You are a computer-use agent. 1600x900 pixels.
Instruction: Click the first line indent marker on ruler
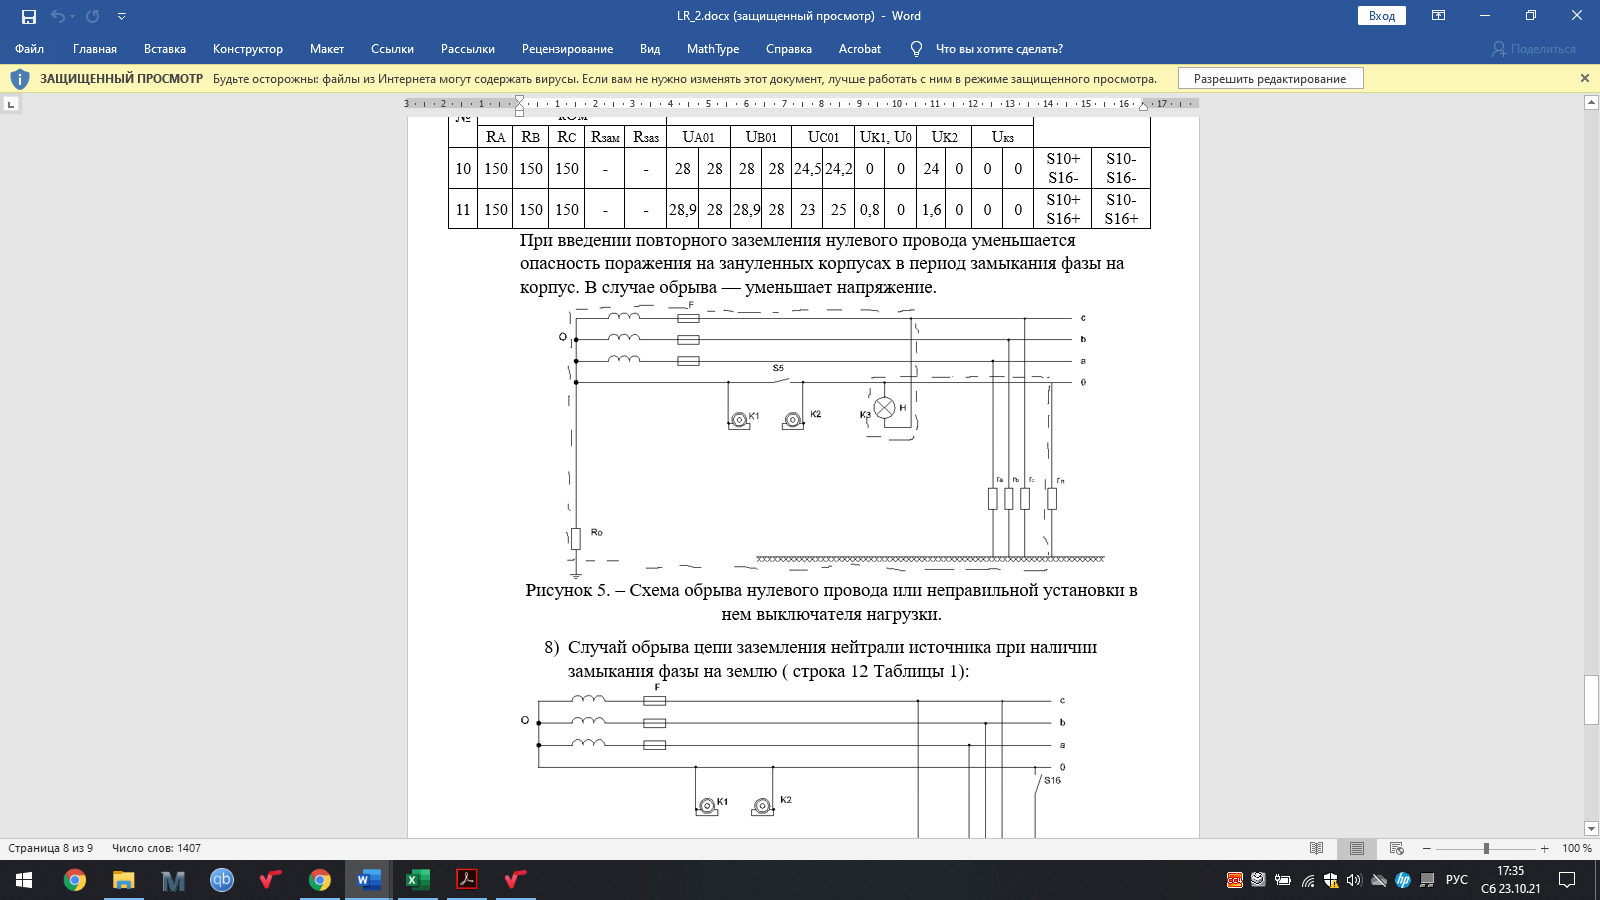519,99
